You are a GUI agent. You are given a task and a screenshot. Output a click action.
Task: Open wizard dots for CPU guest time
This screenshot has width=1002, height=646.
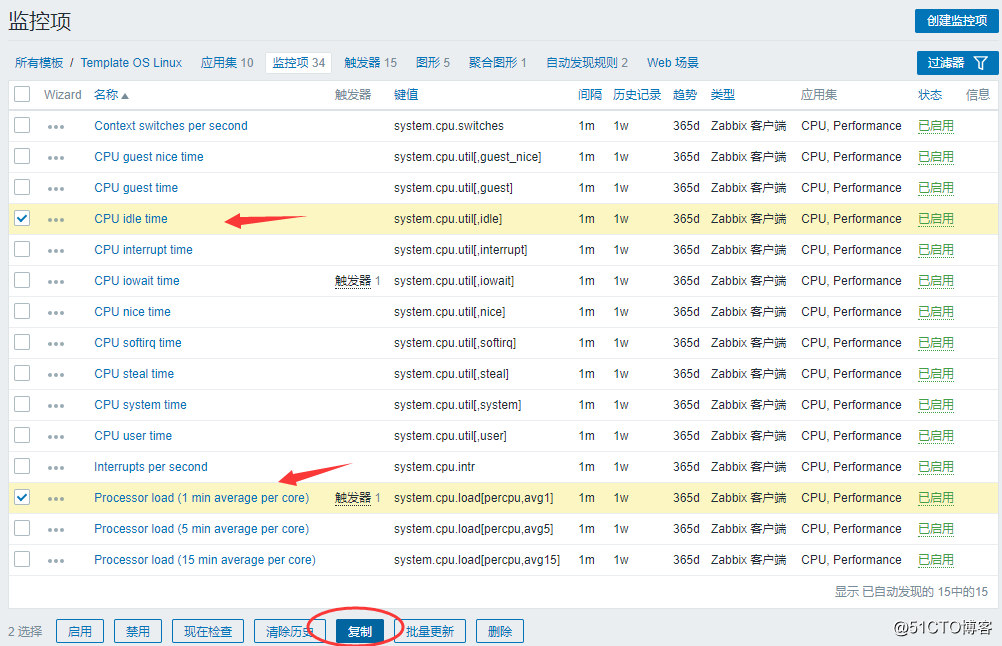[56, 188]
